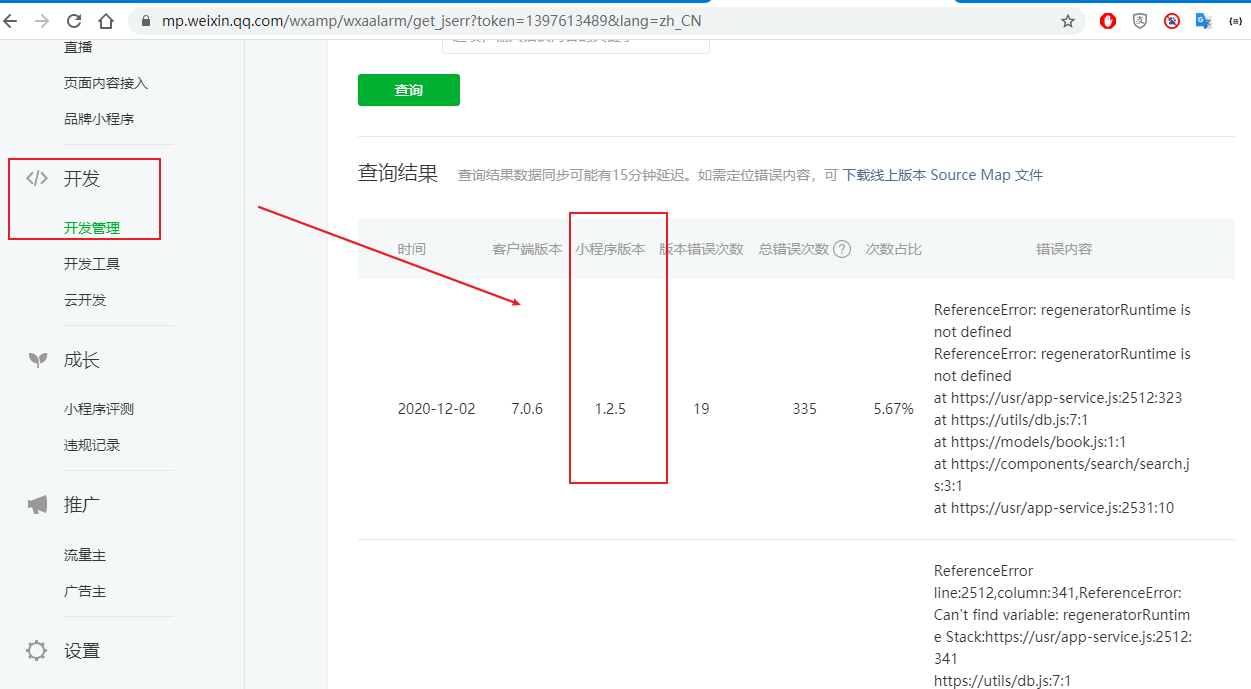Open 品牌小程序 in the sidebar
Image resolution: width=1251 pixels, height=689 pixels.
click(99, 119)
